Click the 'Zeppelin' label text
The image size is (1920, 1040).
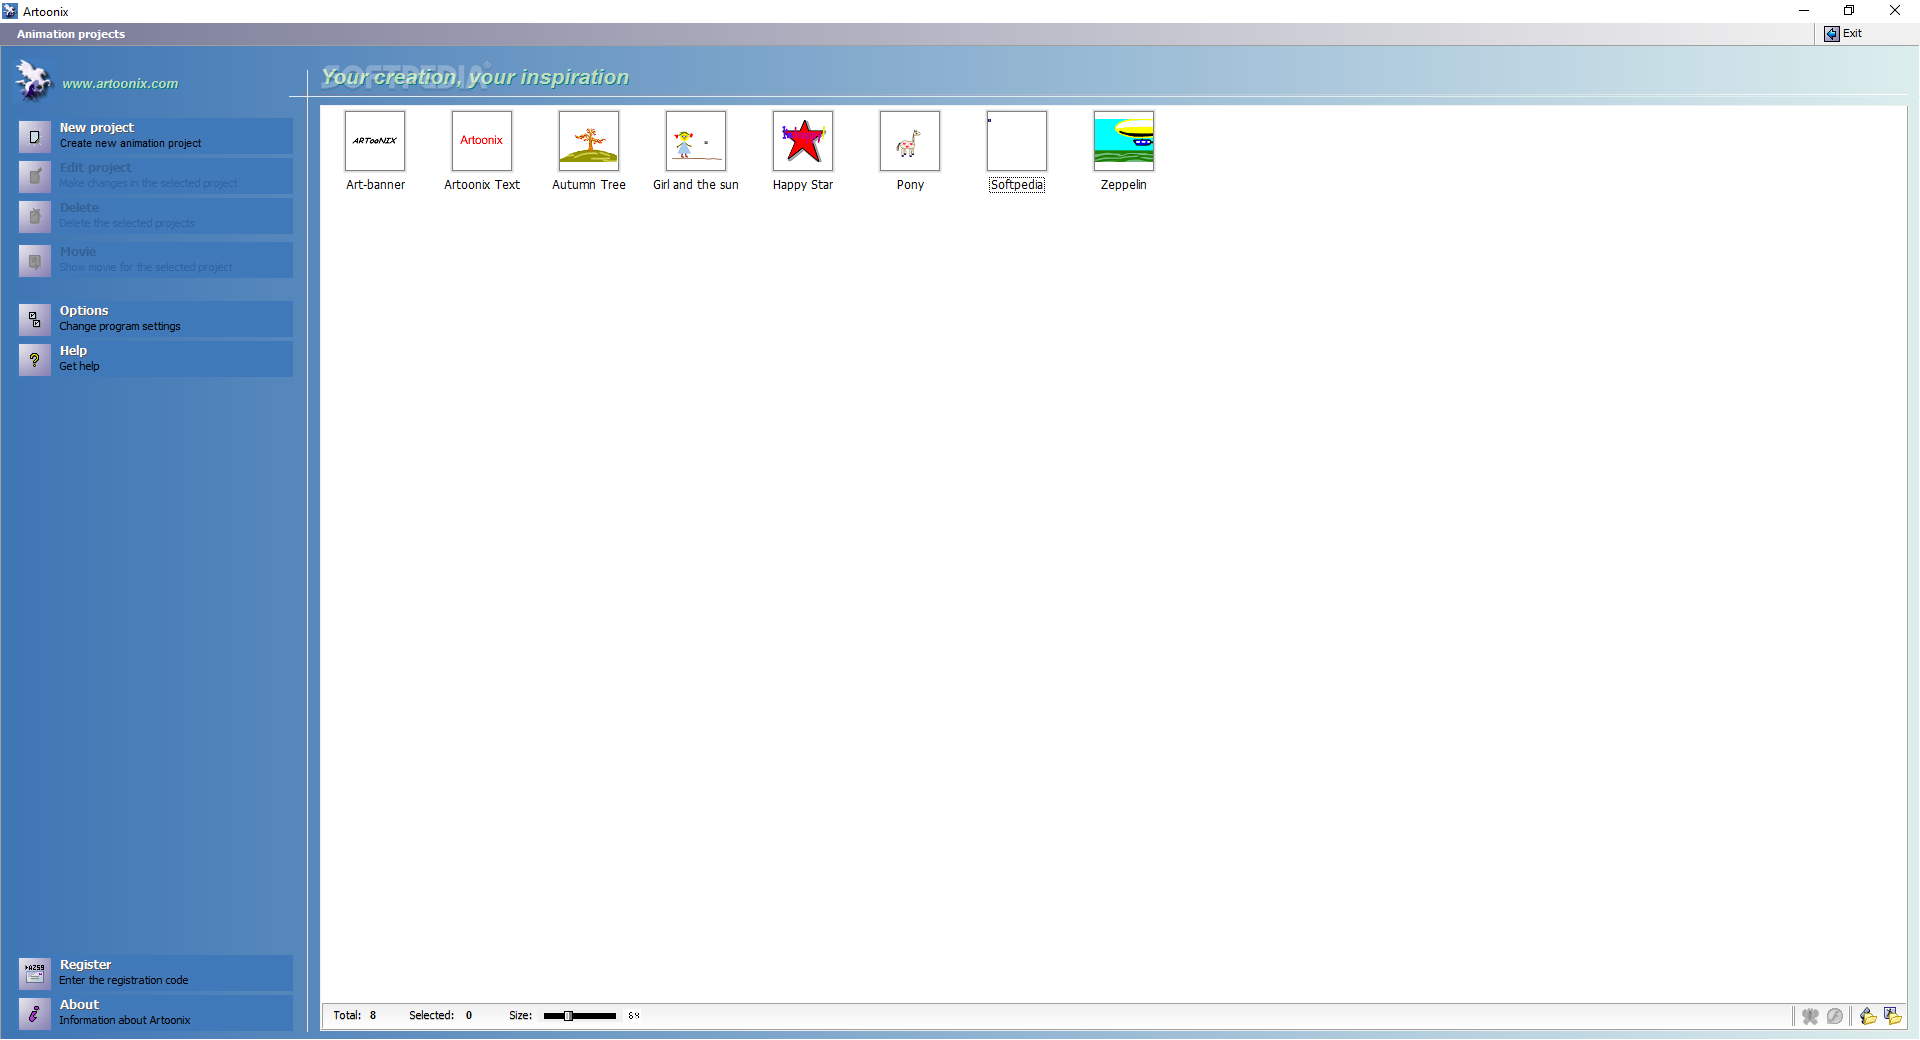[1124, 185]
